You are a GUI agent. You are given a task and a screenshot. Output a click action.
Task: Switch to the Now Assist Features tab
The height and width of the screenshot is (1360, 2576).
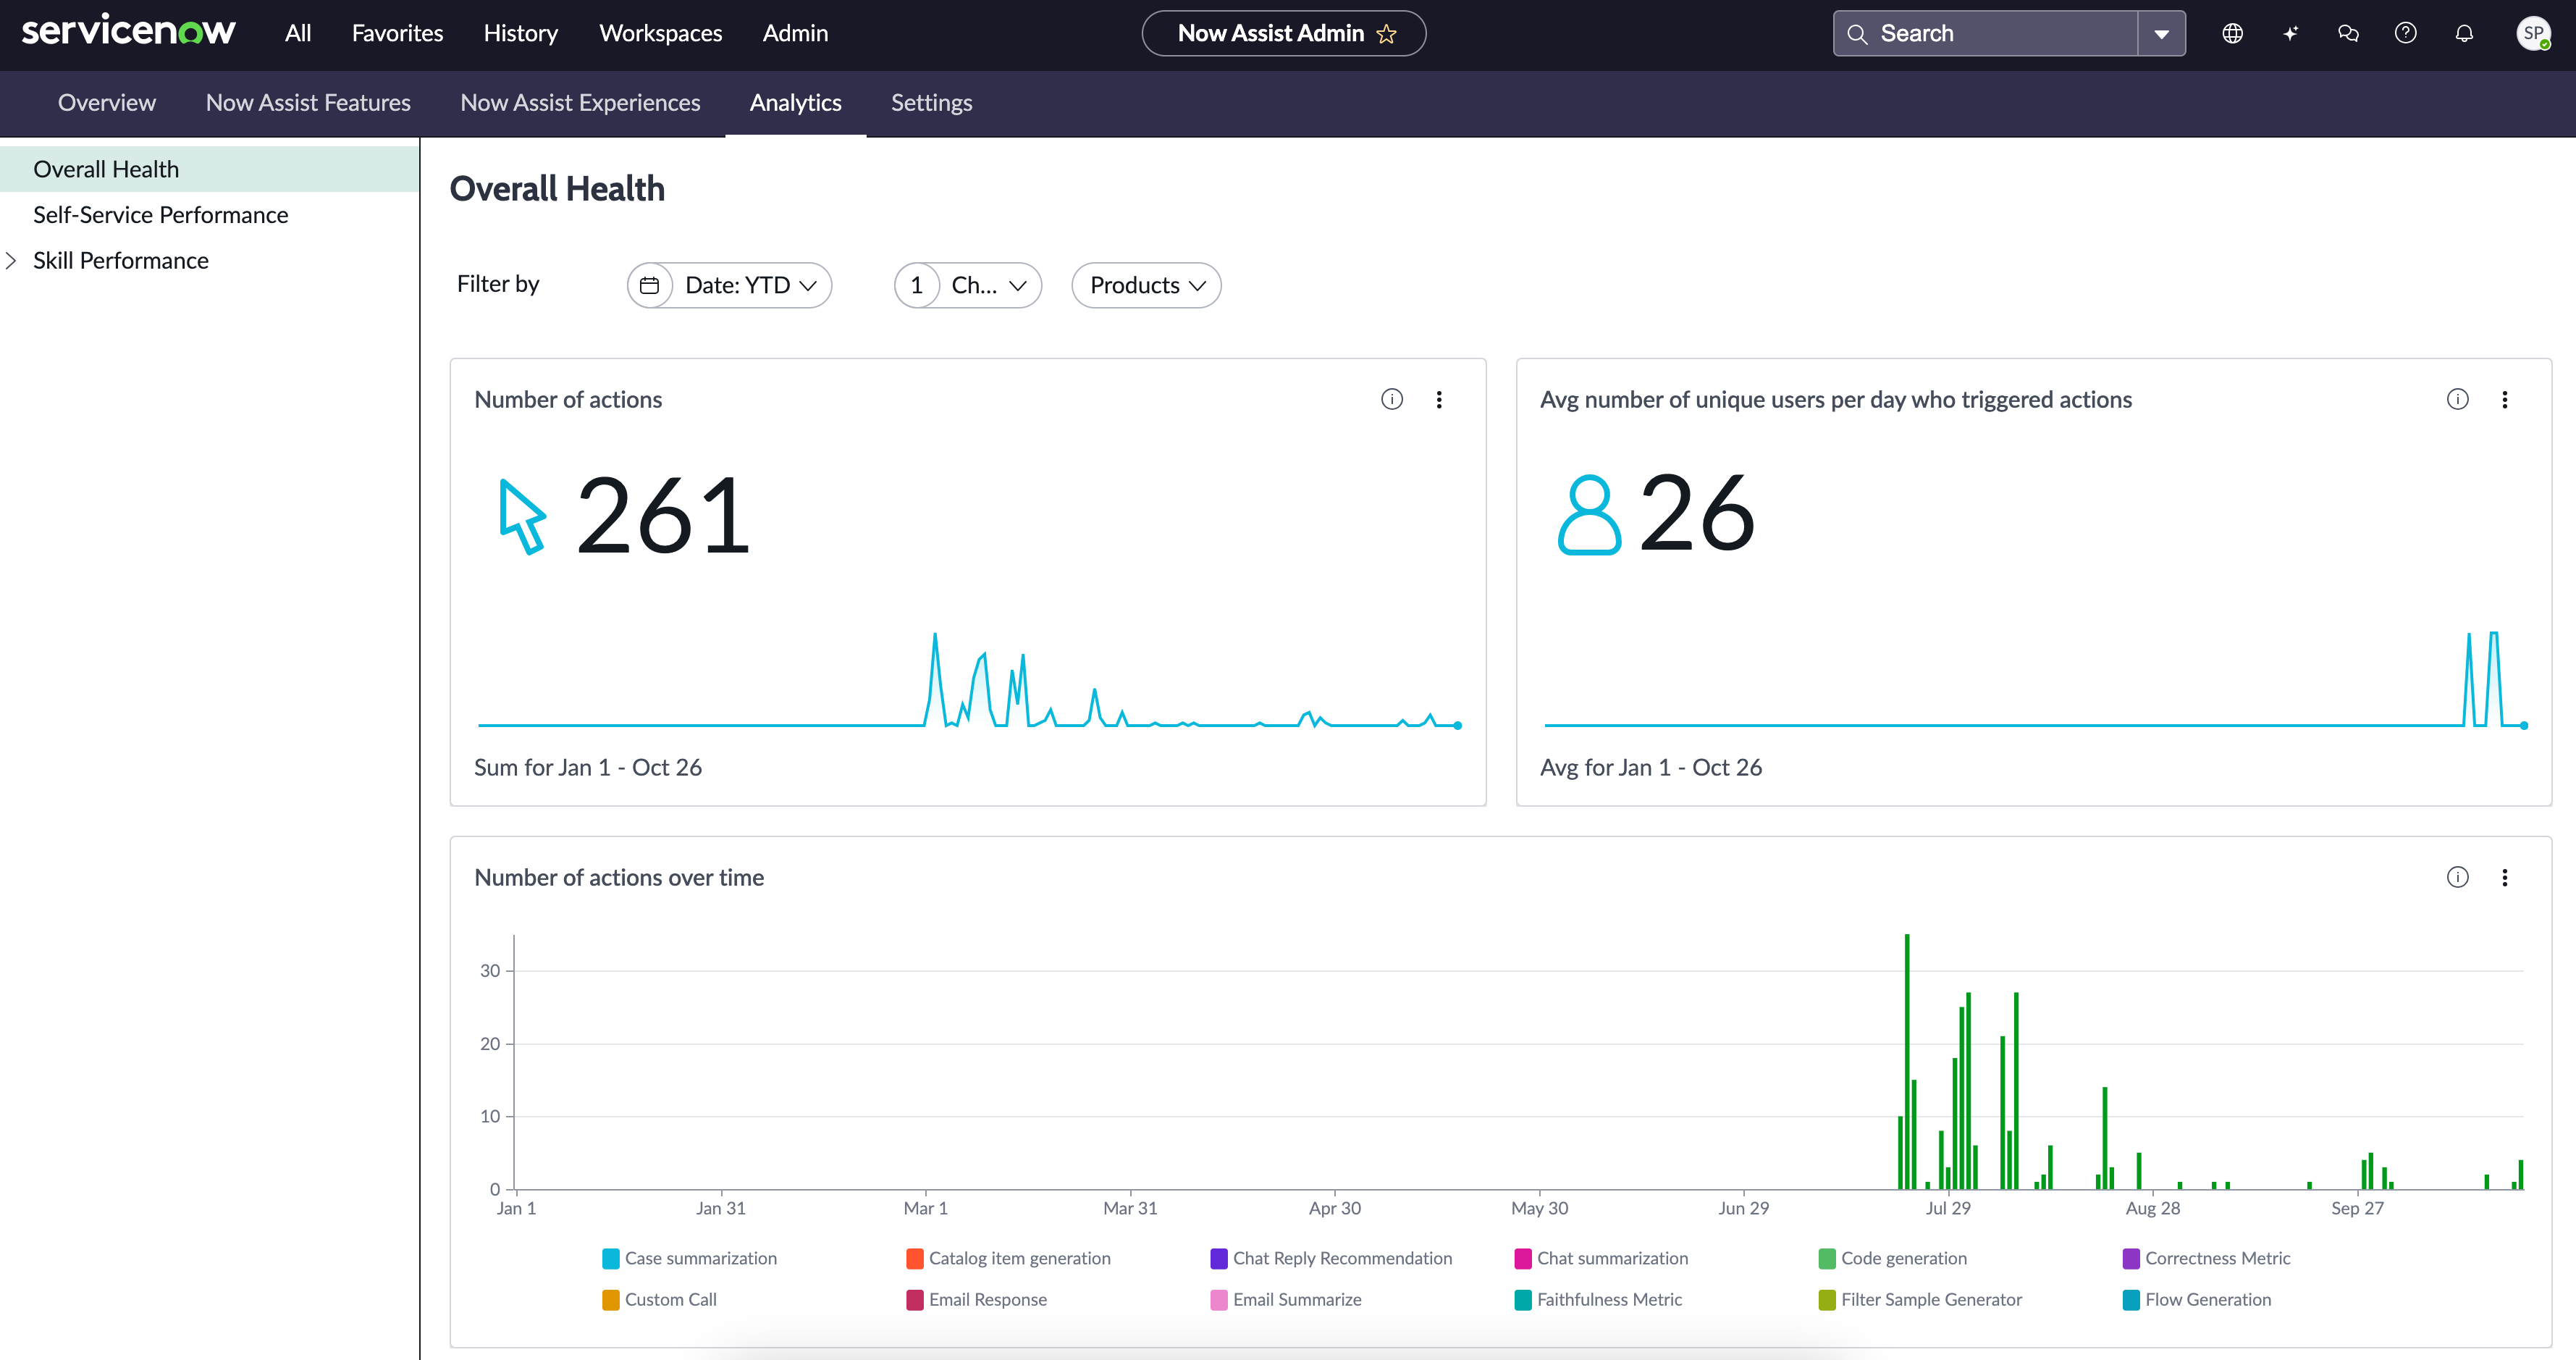pyautogui.click(x=308, y=103)
